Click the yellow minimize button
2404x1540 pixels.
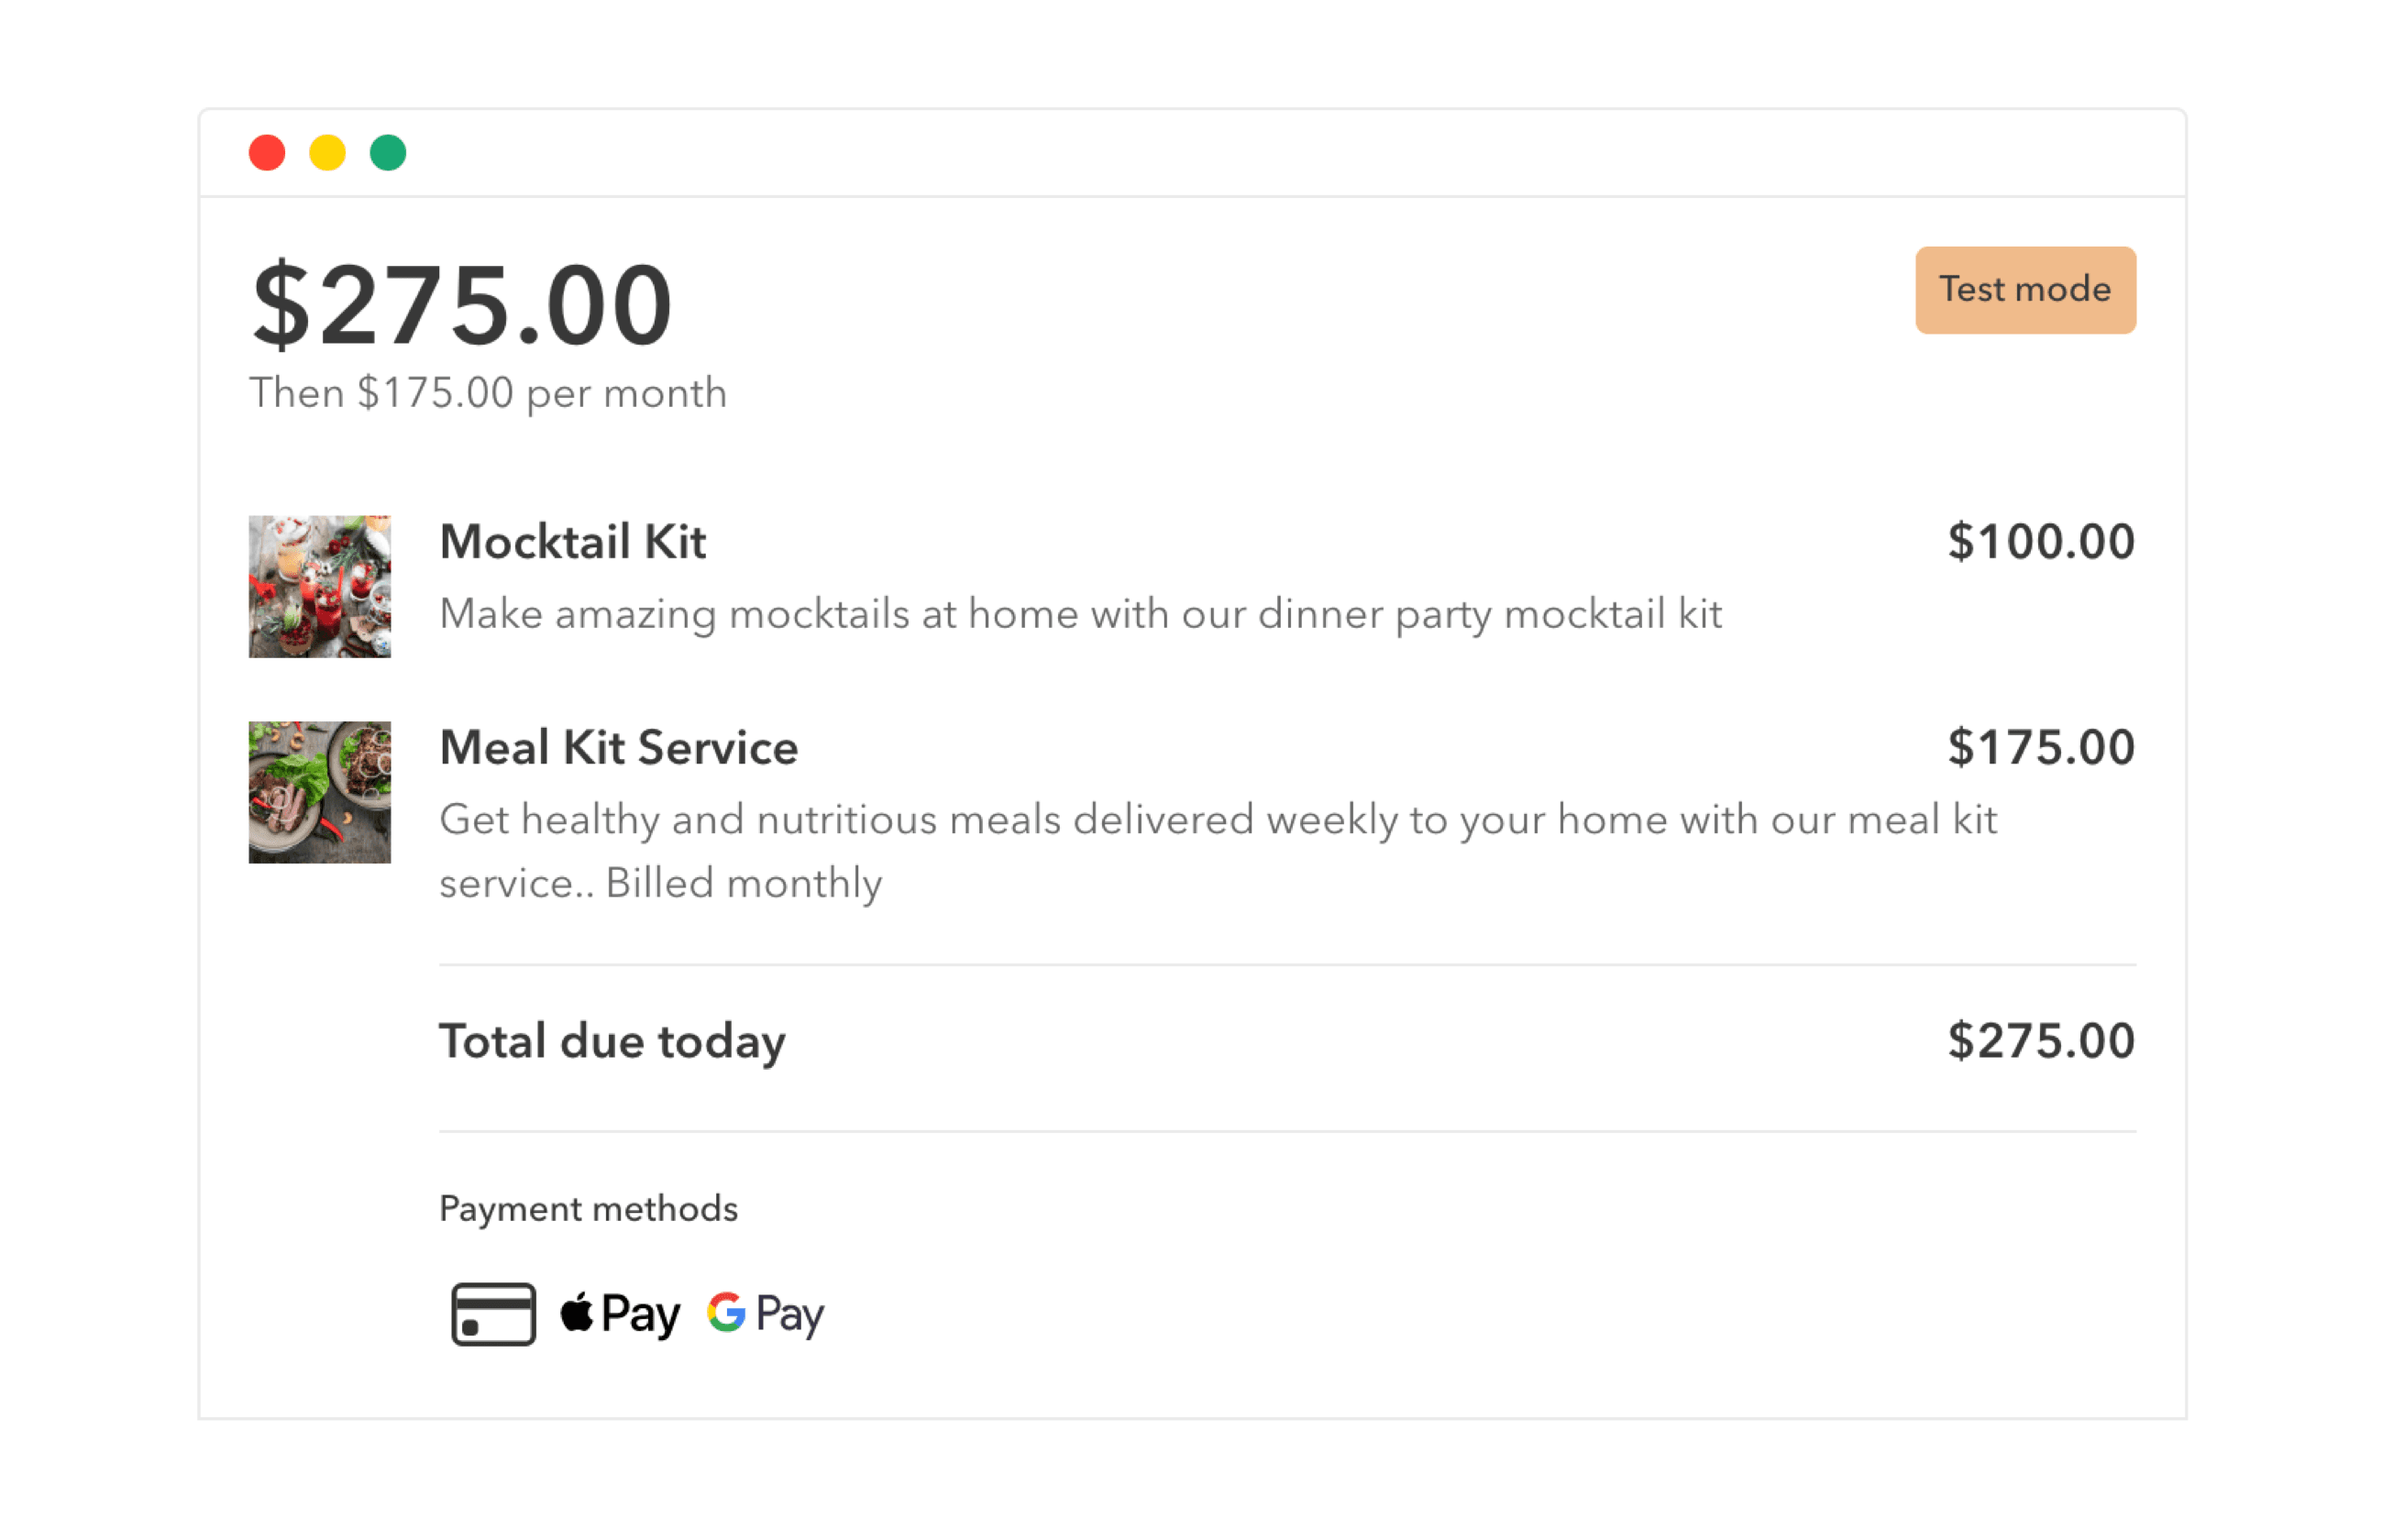(x=325, y=156)
